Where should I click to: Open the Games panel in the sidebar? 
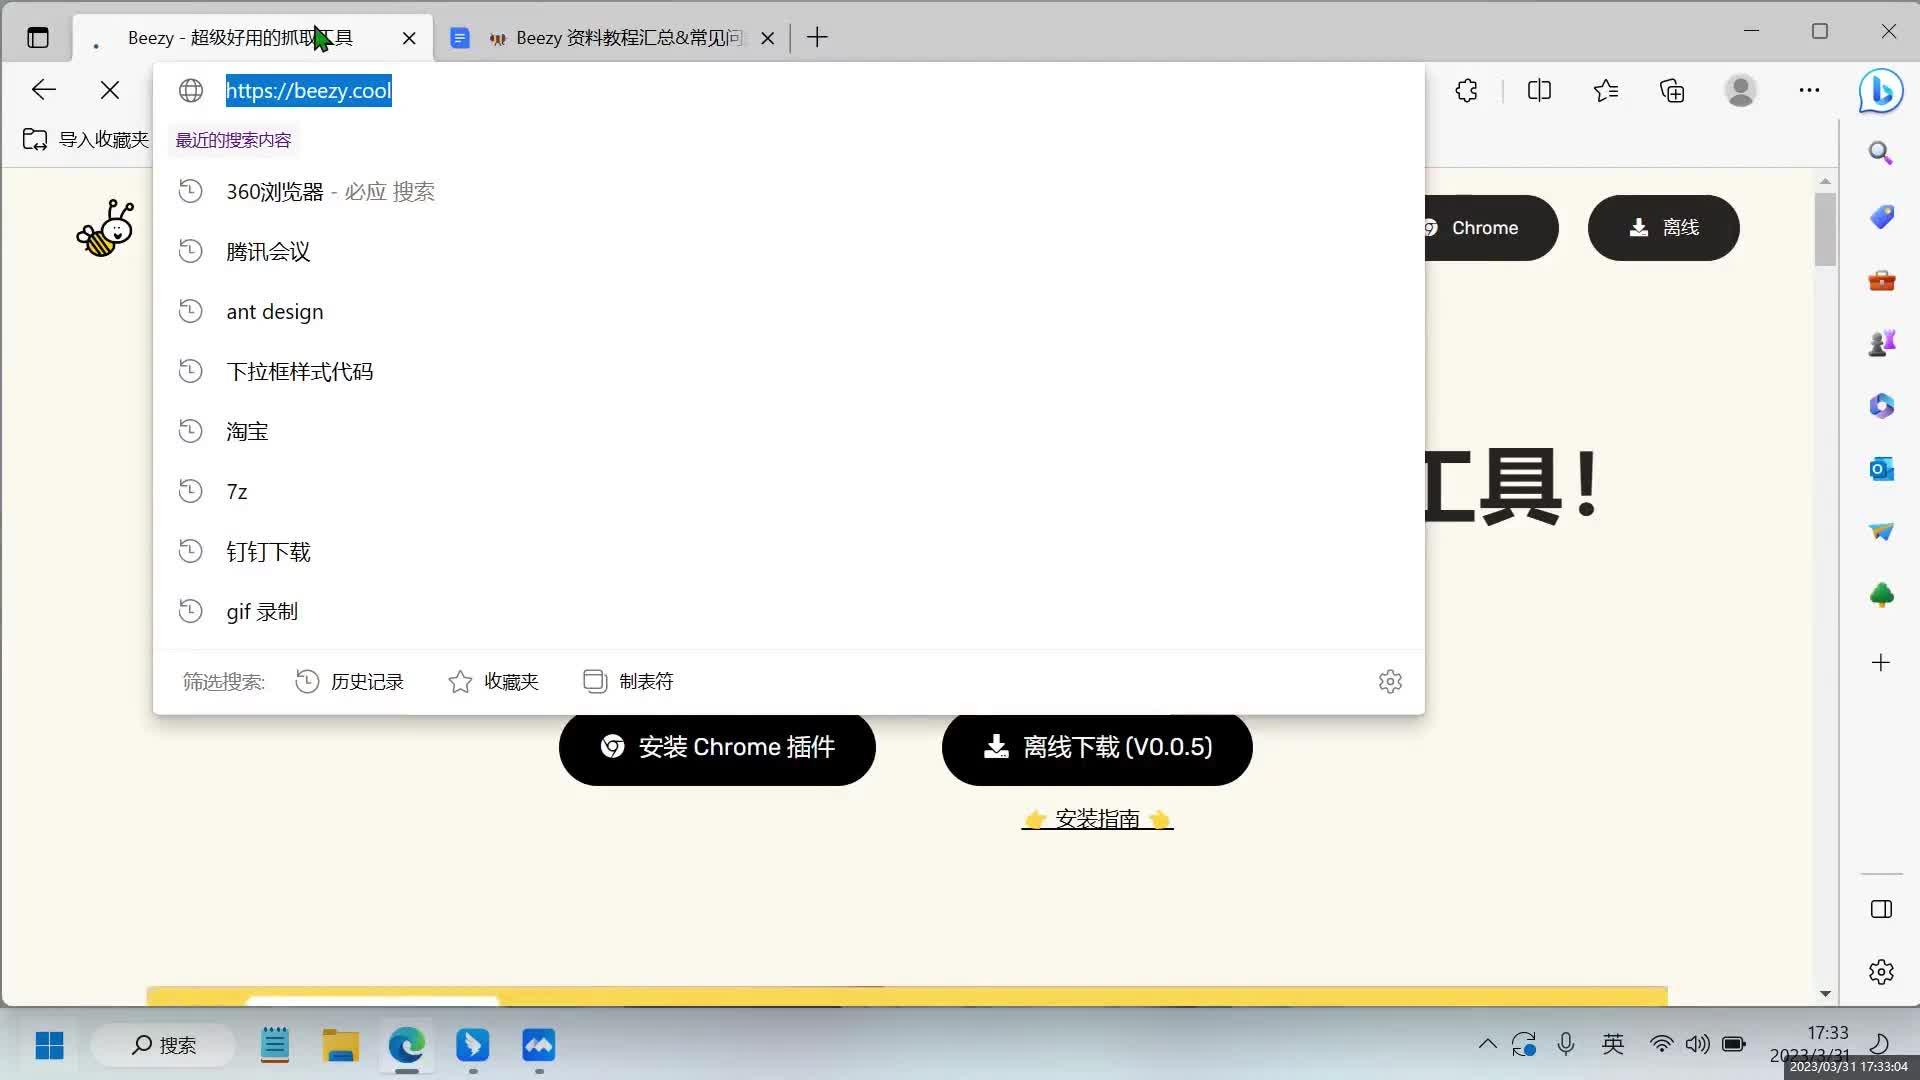[x=1881, y=341]
